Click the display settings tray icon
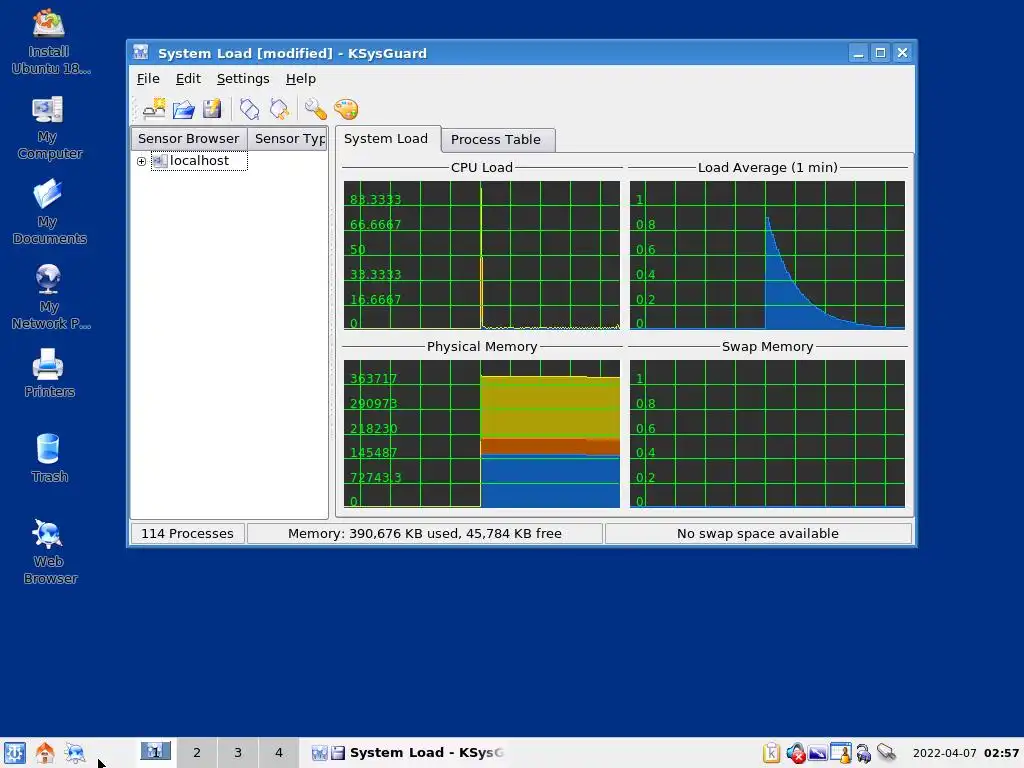Image resolution: width=1024 pixels, height=768 pixels. (x=818, y=753)
